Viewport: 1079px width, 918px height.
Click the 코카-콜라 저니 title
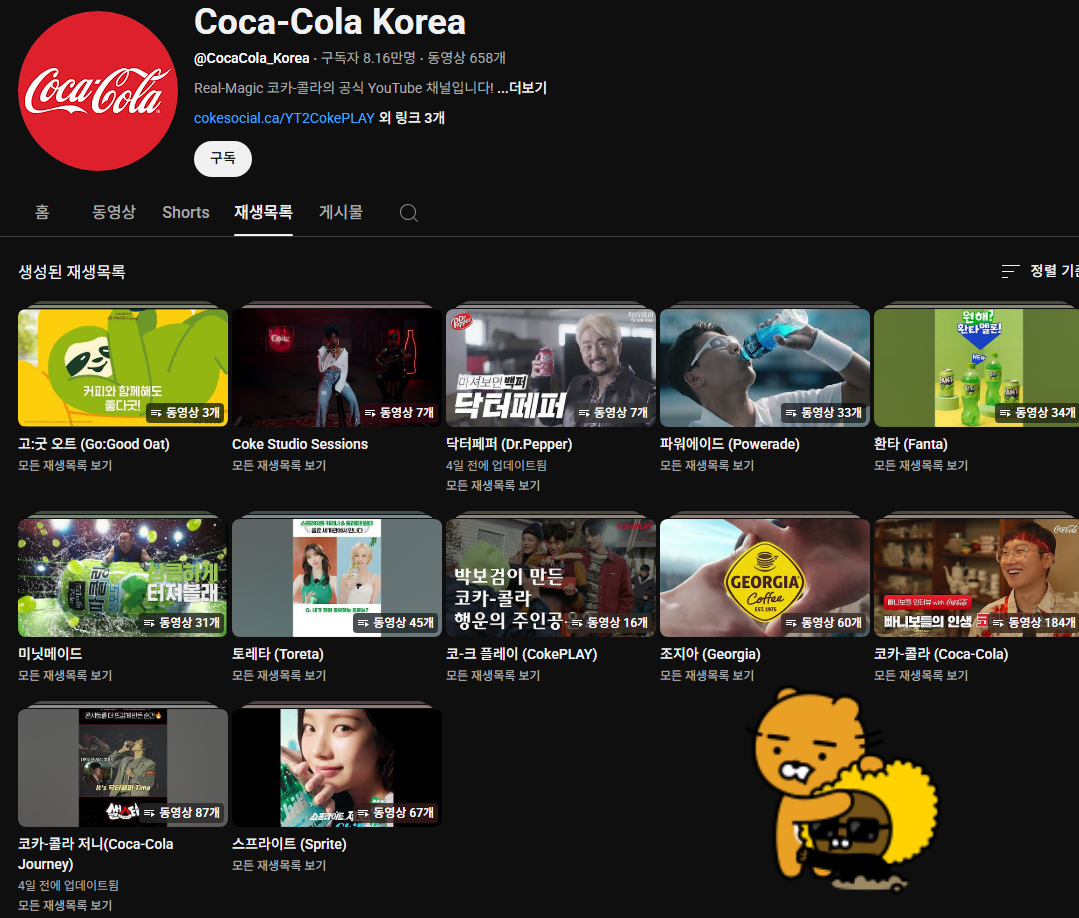point(96,853)
